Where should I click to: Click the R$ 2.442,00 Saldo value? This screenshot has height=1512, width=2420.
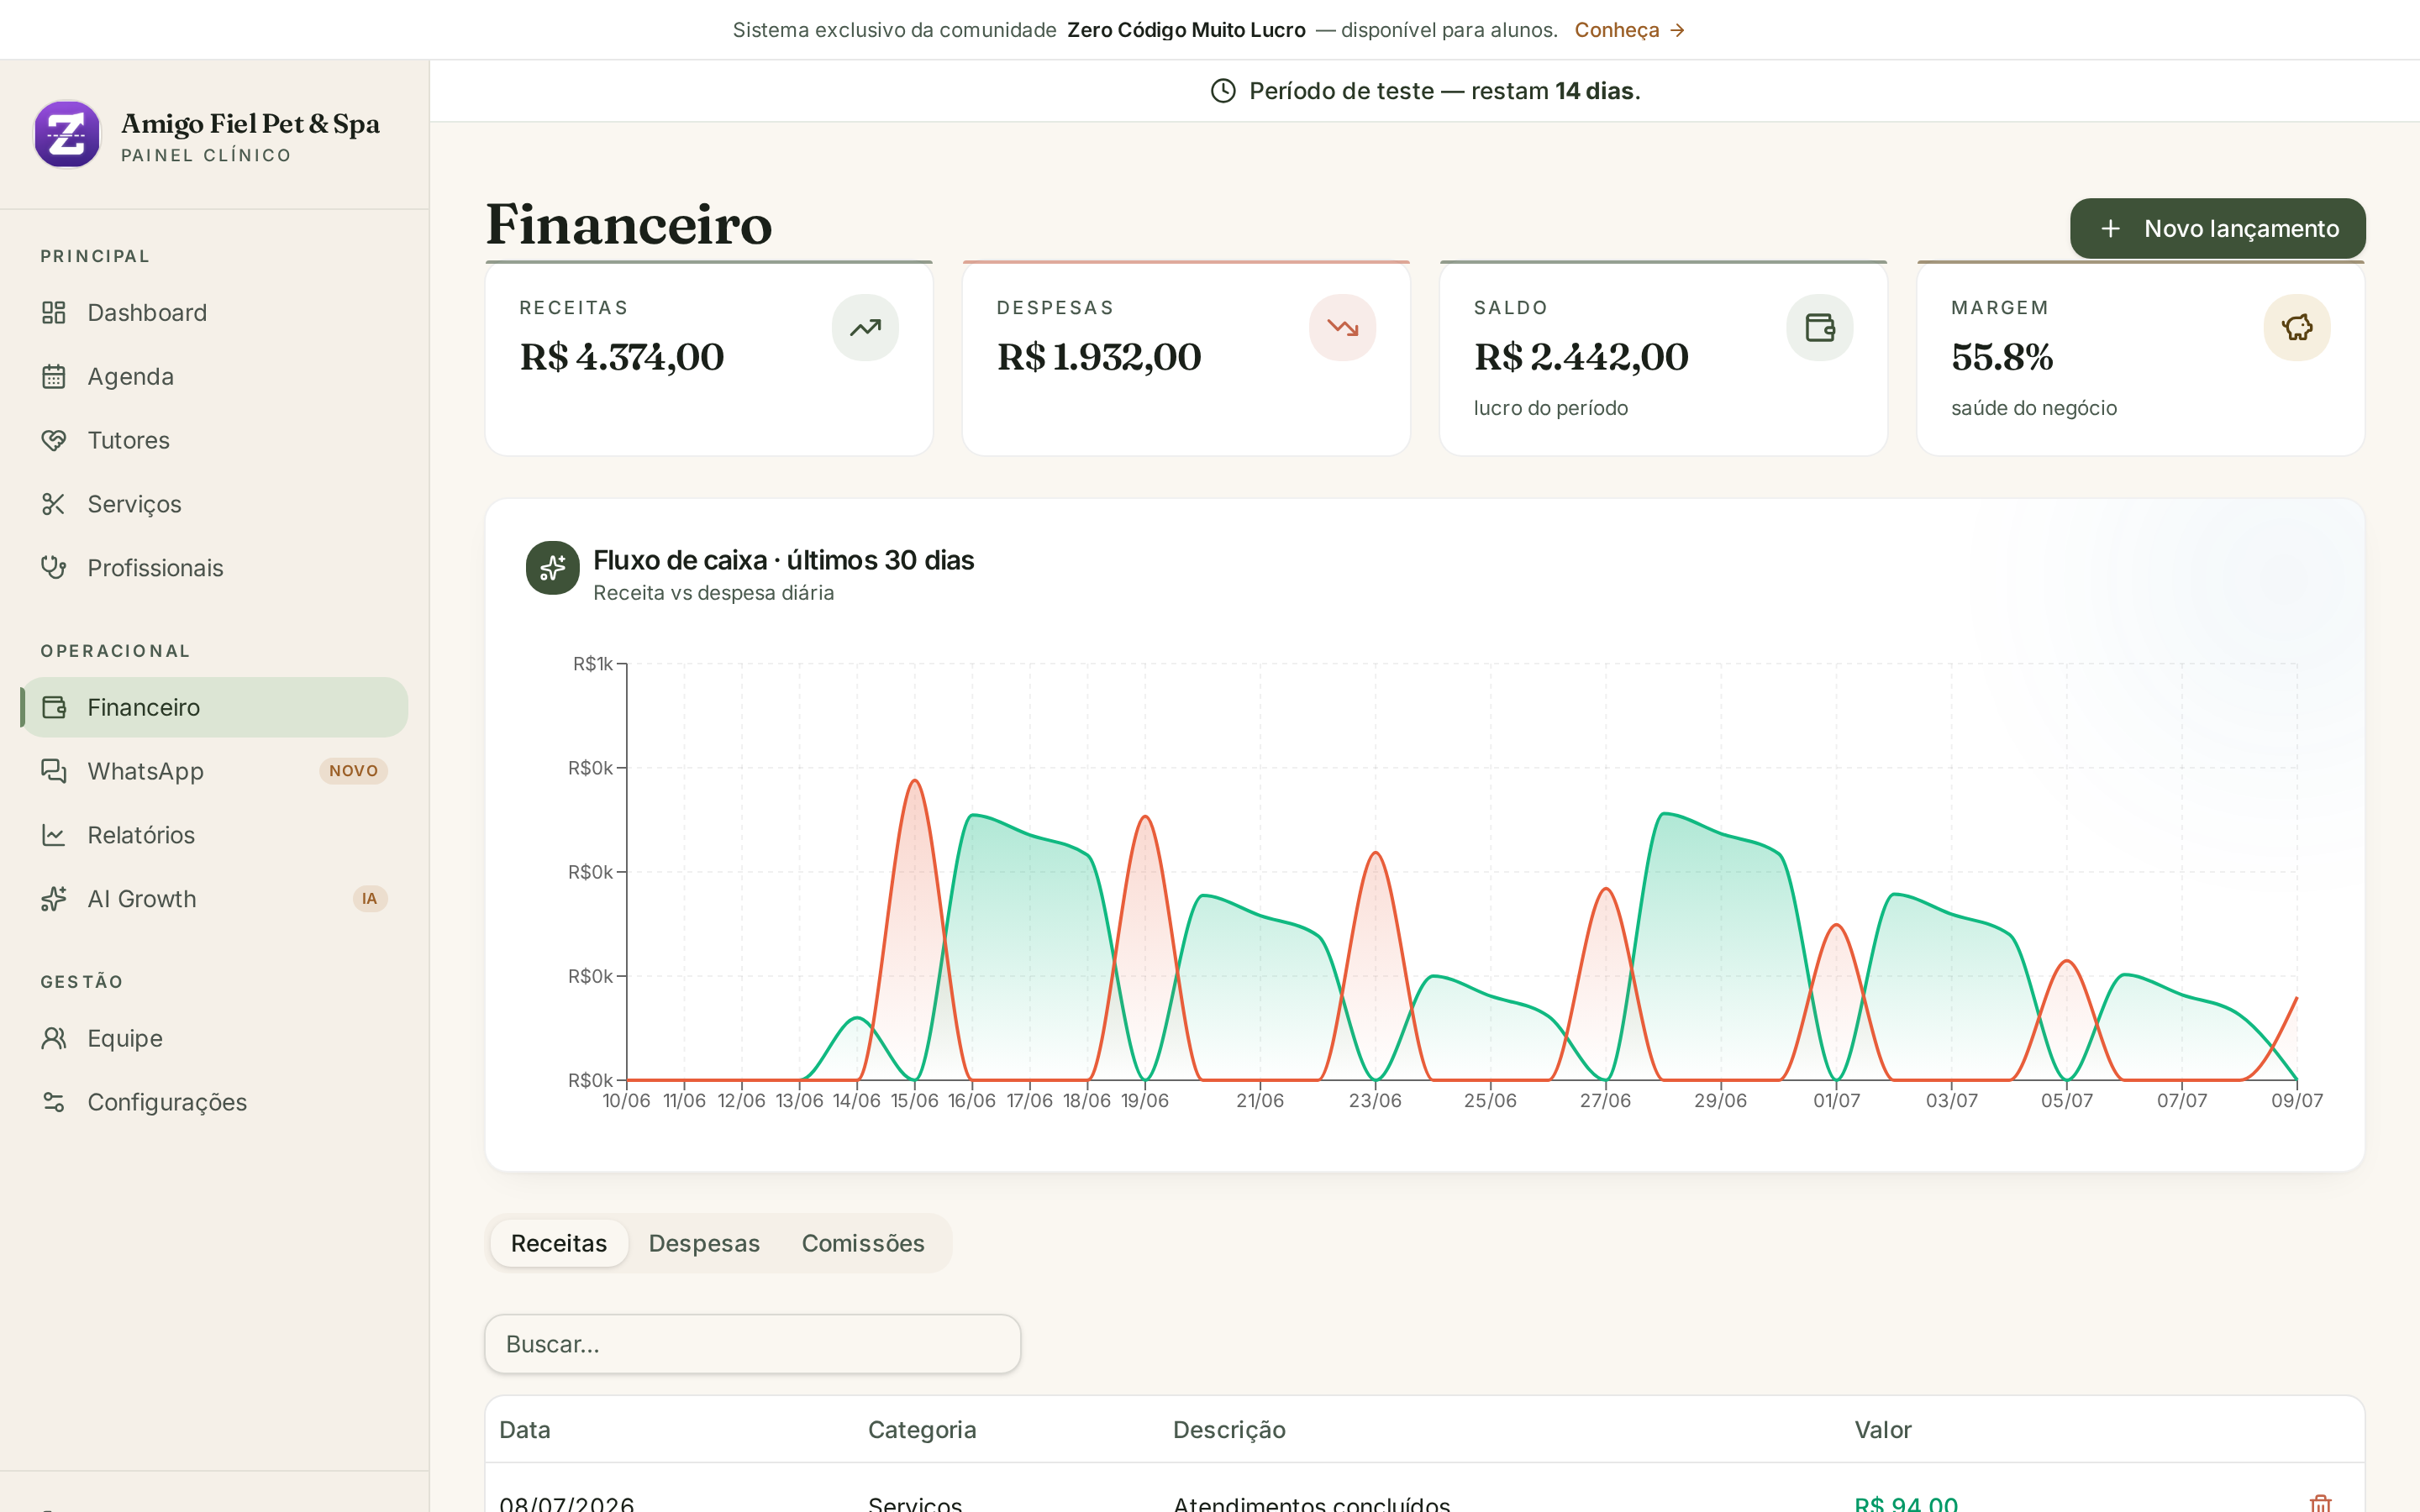point(1581,357)
